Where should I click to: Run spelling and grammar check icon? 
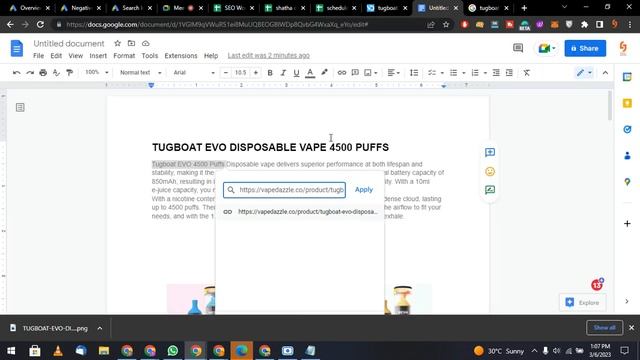tap(56, 73)
